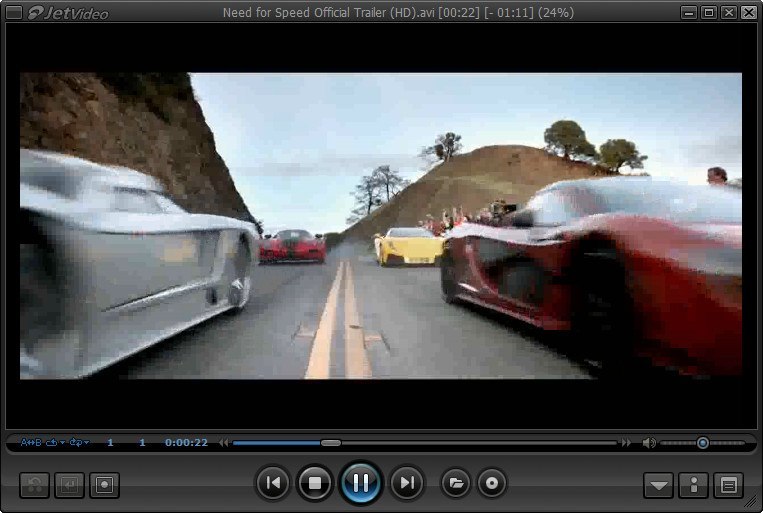Viewport: 763px width, 513px height.
Task: Minimize the JetVideo window
Action: click(x=689, y=13)
